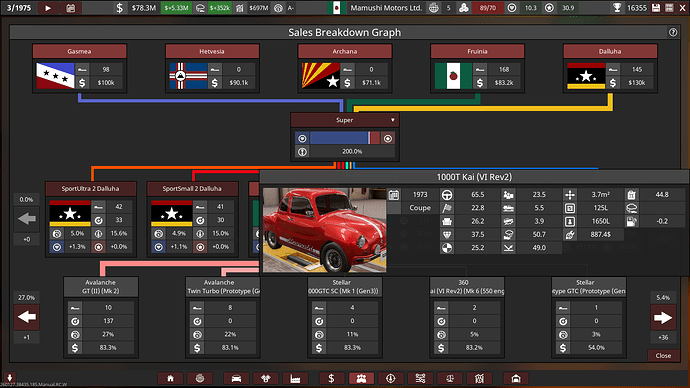Image resolution: width=690 pixels, height=388 pixels.
Task: Click the second save icon beside the floppy disk
Action: coord(669,8)
